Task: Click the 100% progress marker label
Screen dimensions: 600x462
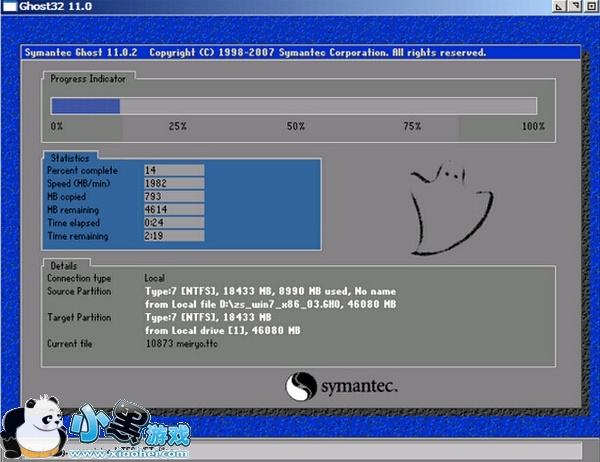Action: [533, 126]
